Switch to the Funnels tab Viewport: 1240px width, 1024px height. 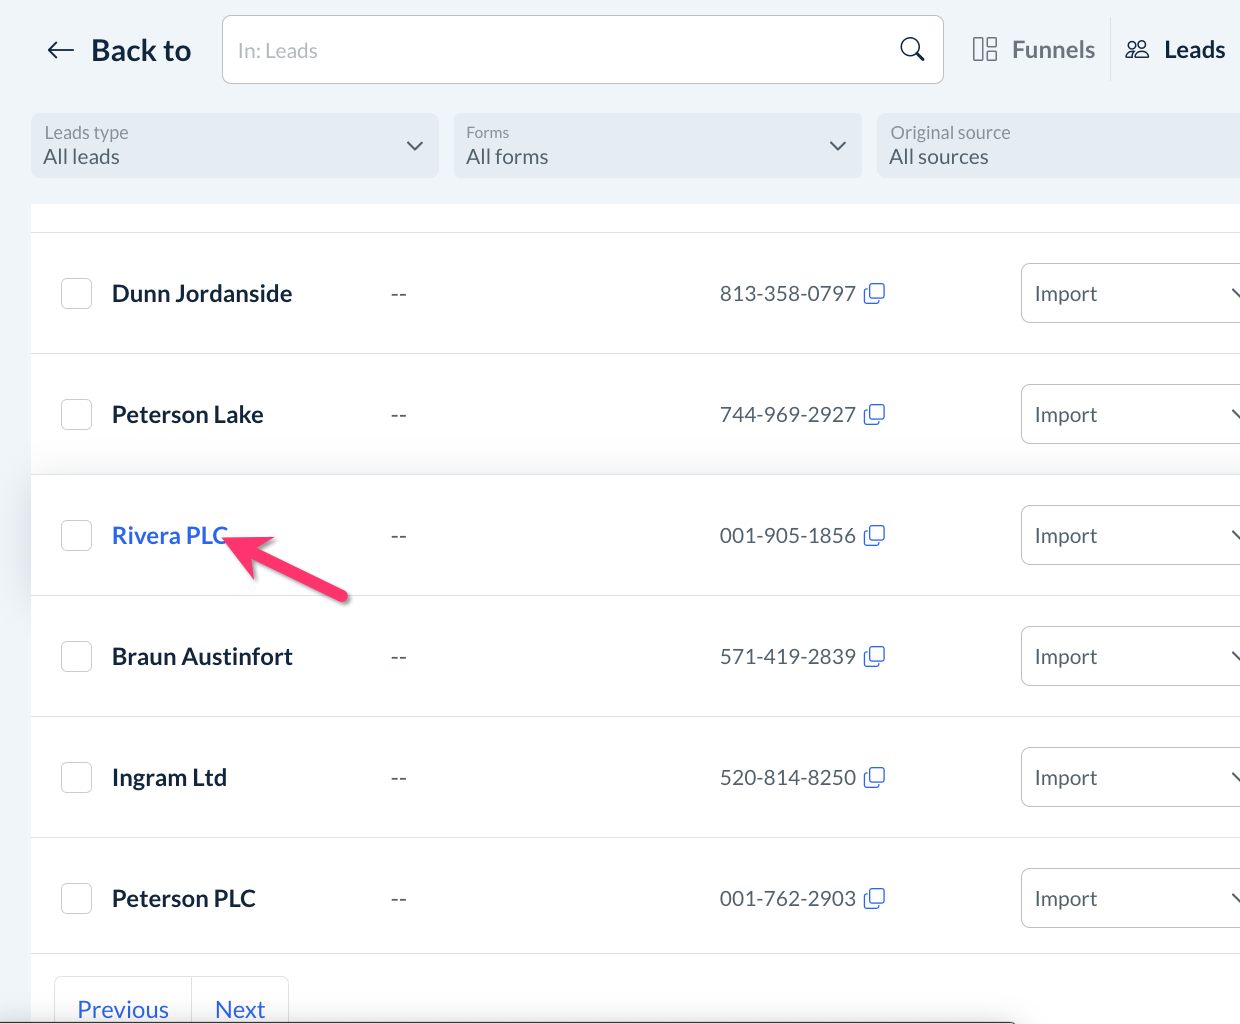(x=1034, y=50)
